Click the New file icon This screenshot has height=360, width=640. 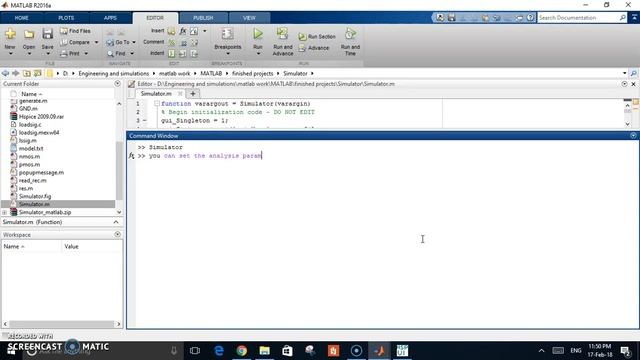click(x=10, y=34)
